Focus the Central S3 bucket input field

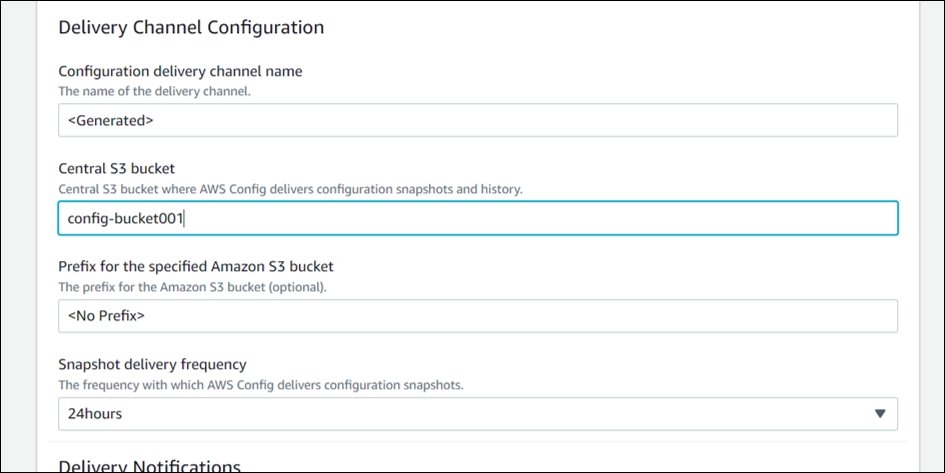(x=477, y=218)
